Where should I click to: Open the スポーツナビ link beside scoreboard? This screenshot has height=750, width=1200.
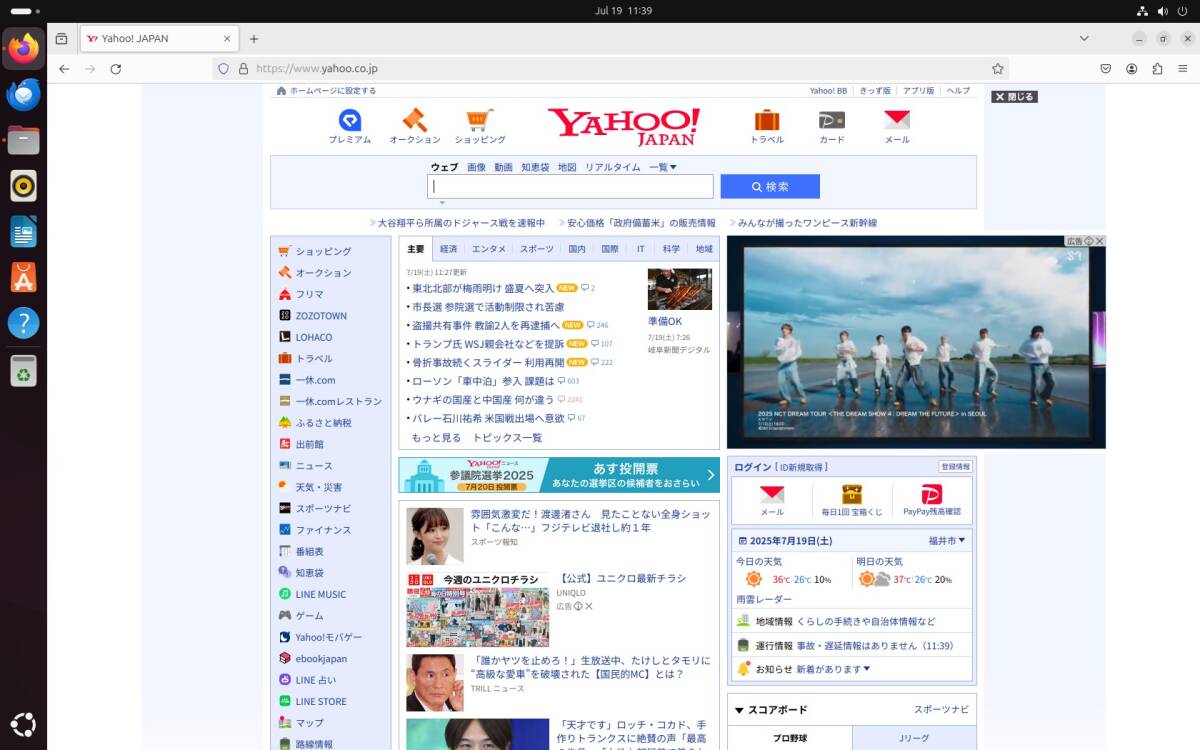pyautogui.click(x=941, y=710)
